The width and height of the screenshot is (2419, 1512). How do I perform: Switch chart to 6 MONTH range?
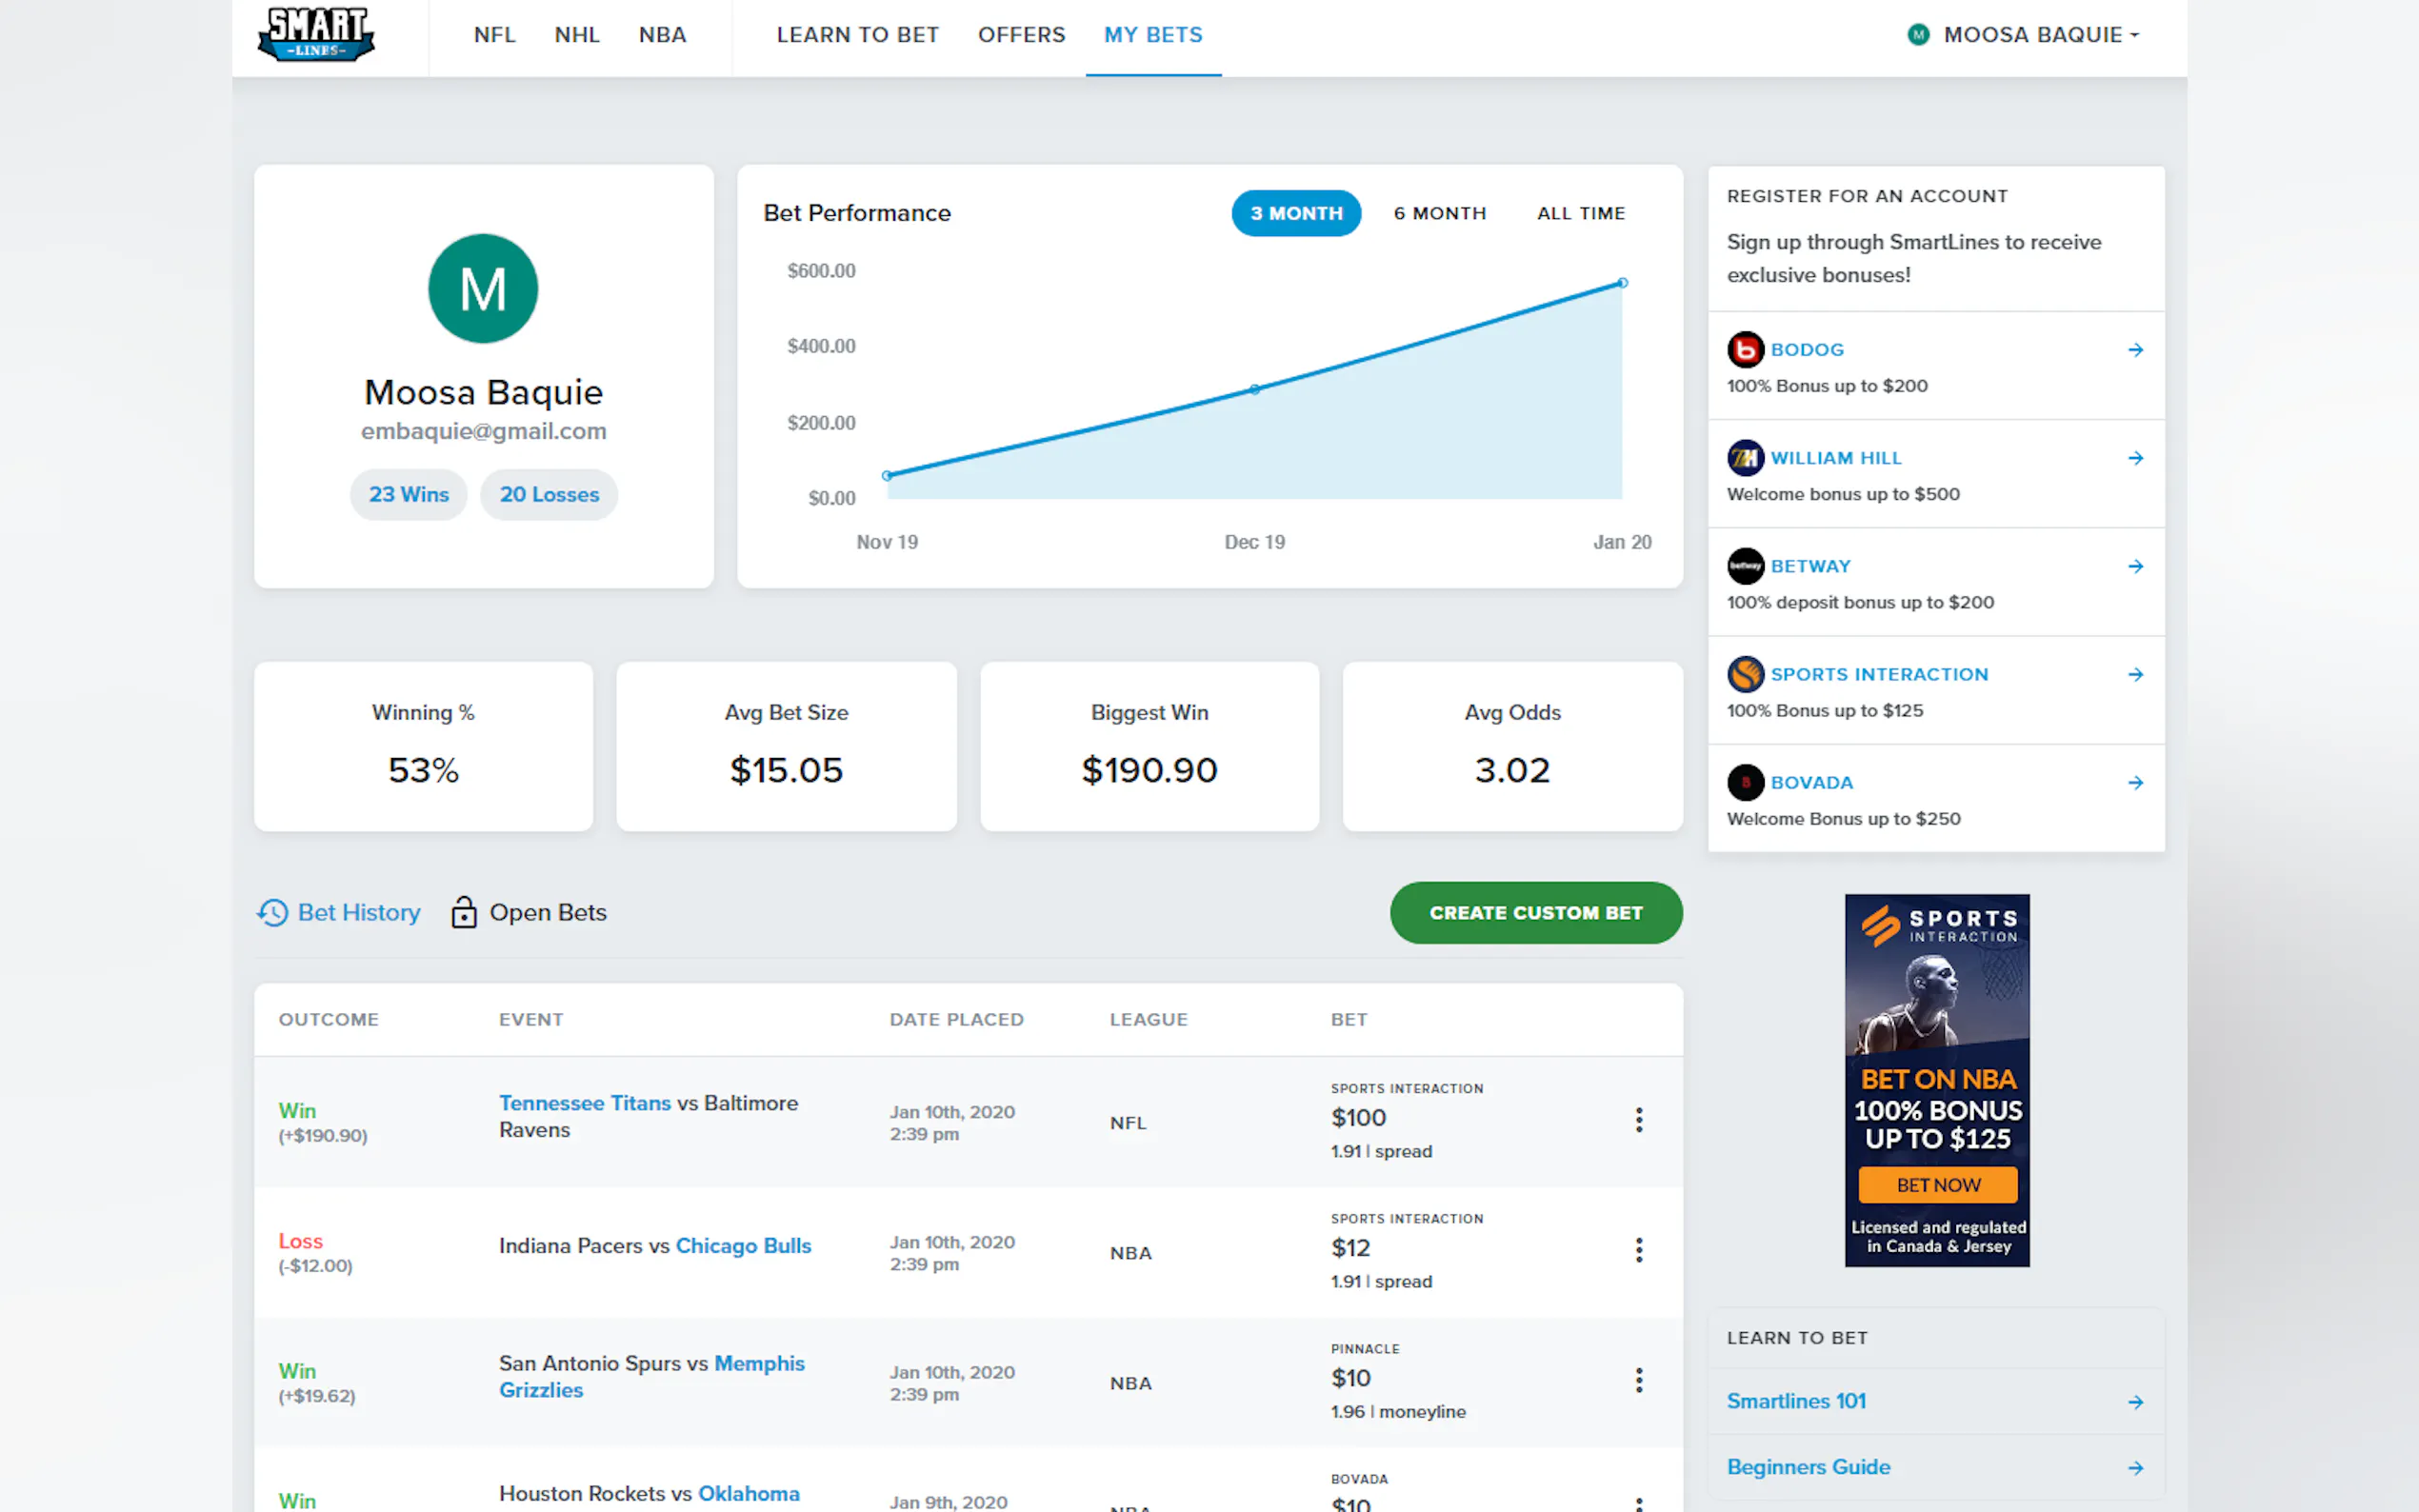(x=1439, y=213)
